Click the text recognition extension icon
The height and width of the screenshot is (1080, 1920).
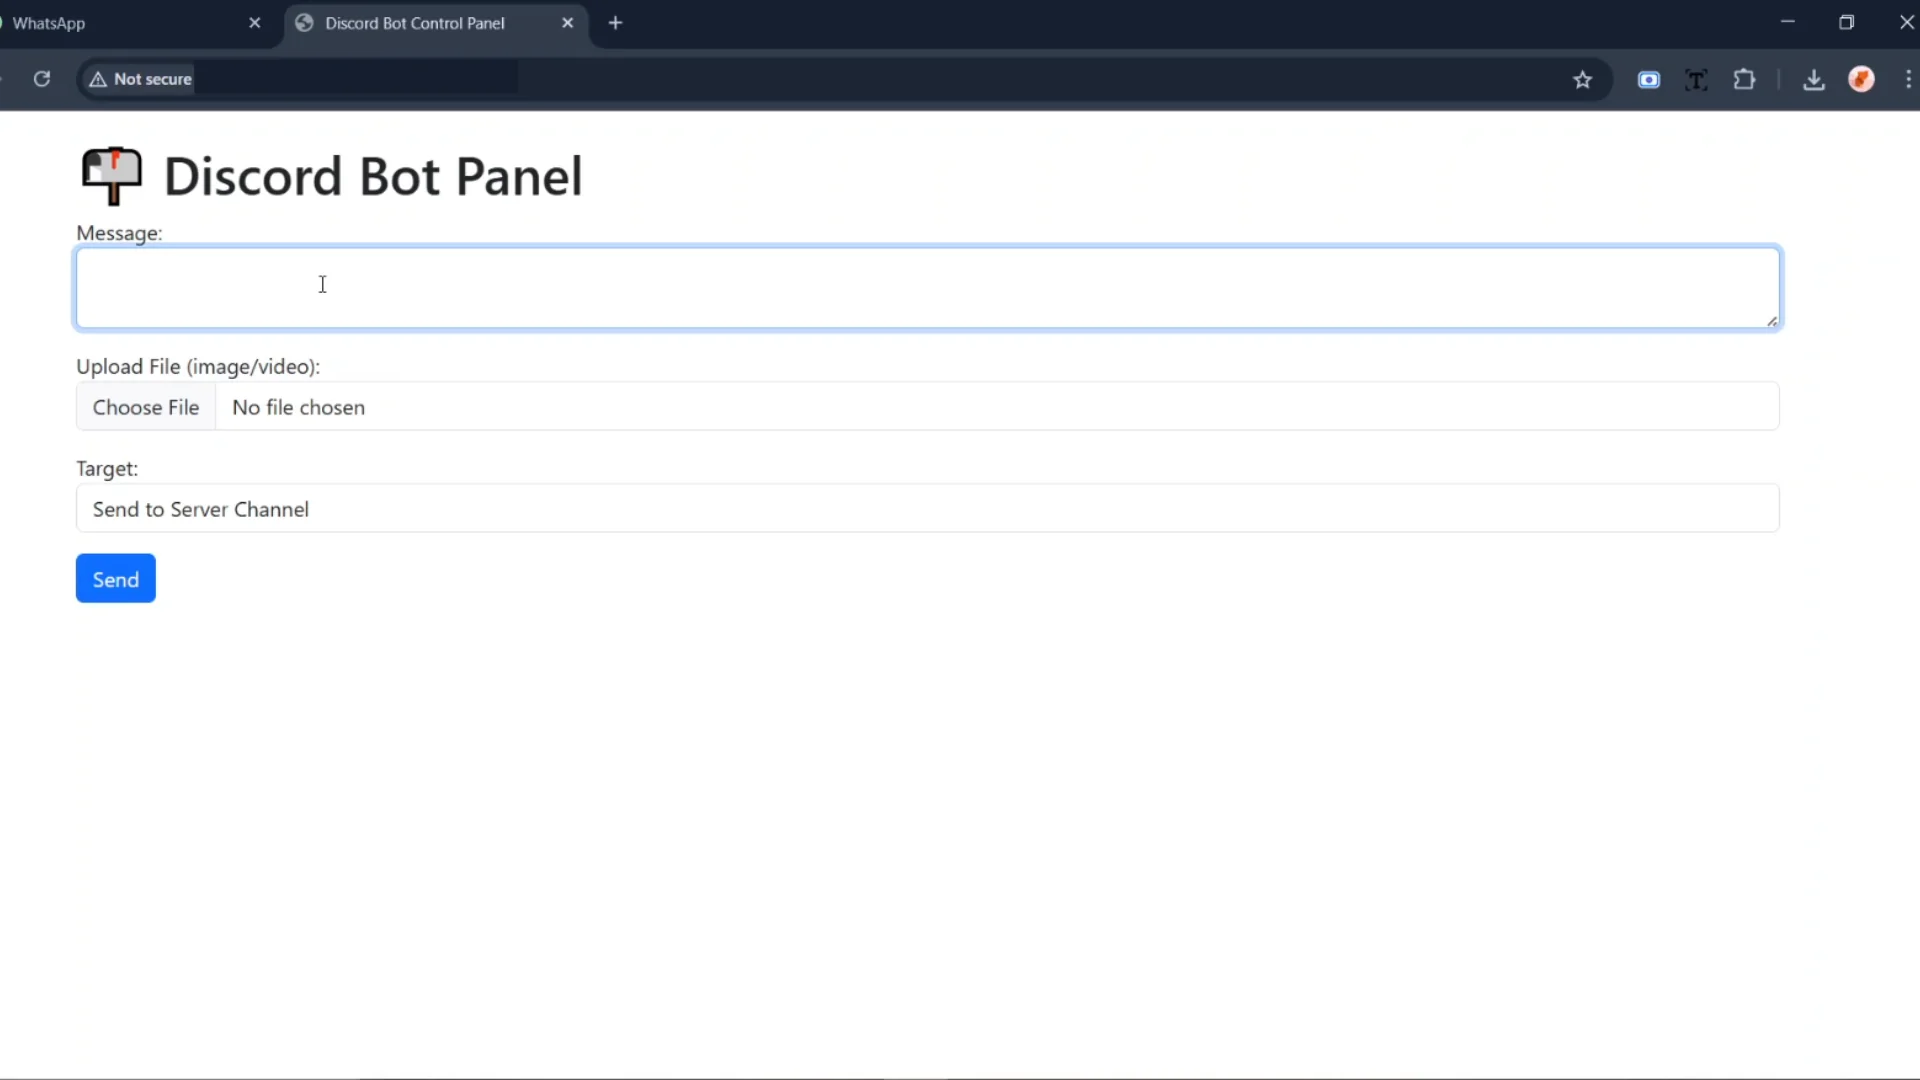pyautogui.click(x=1696, y=80)
